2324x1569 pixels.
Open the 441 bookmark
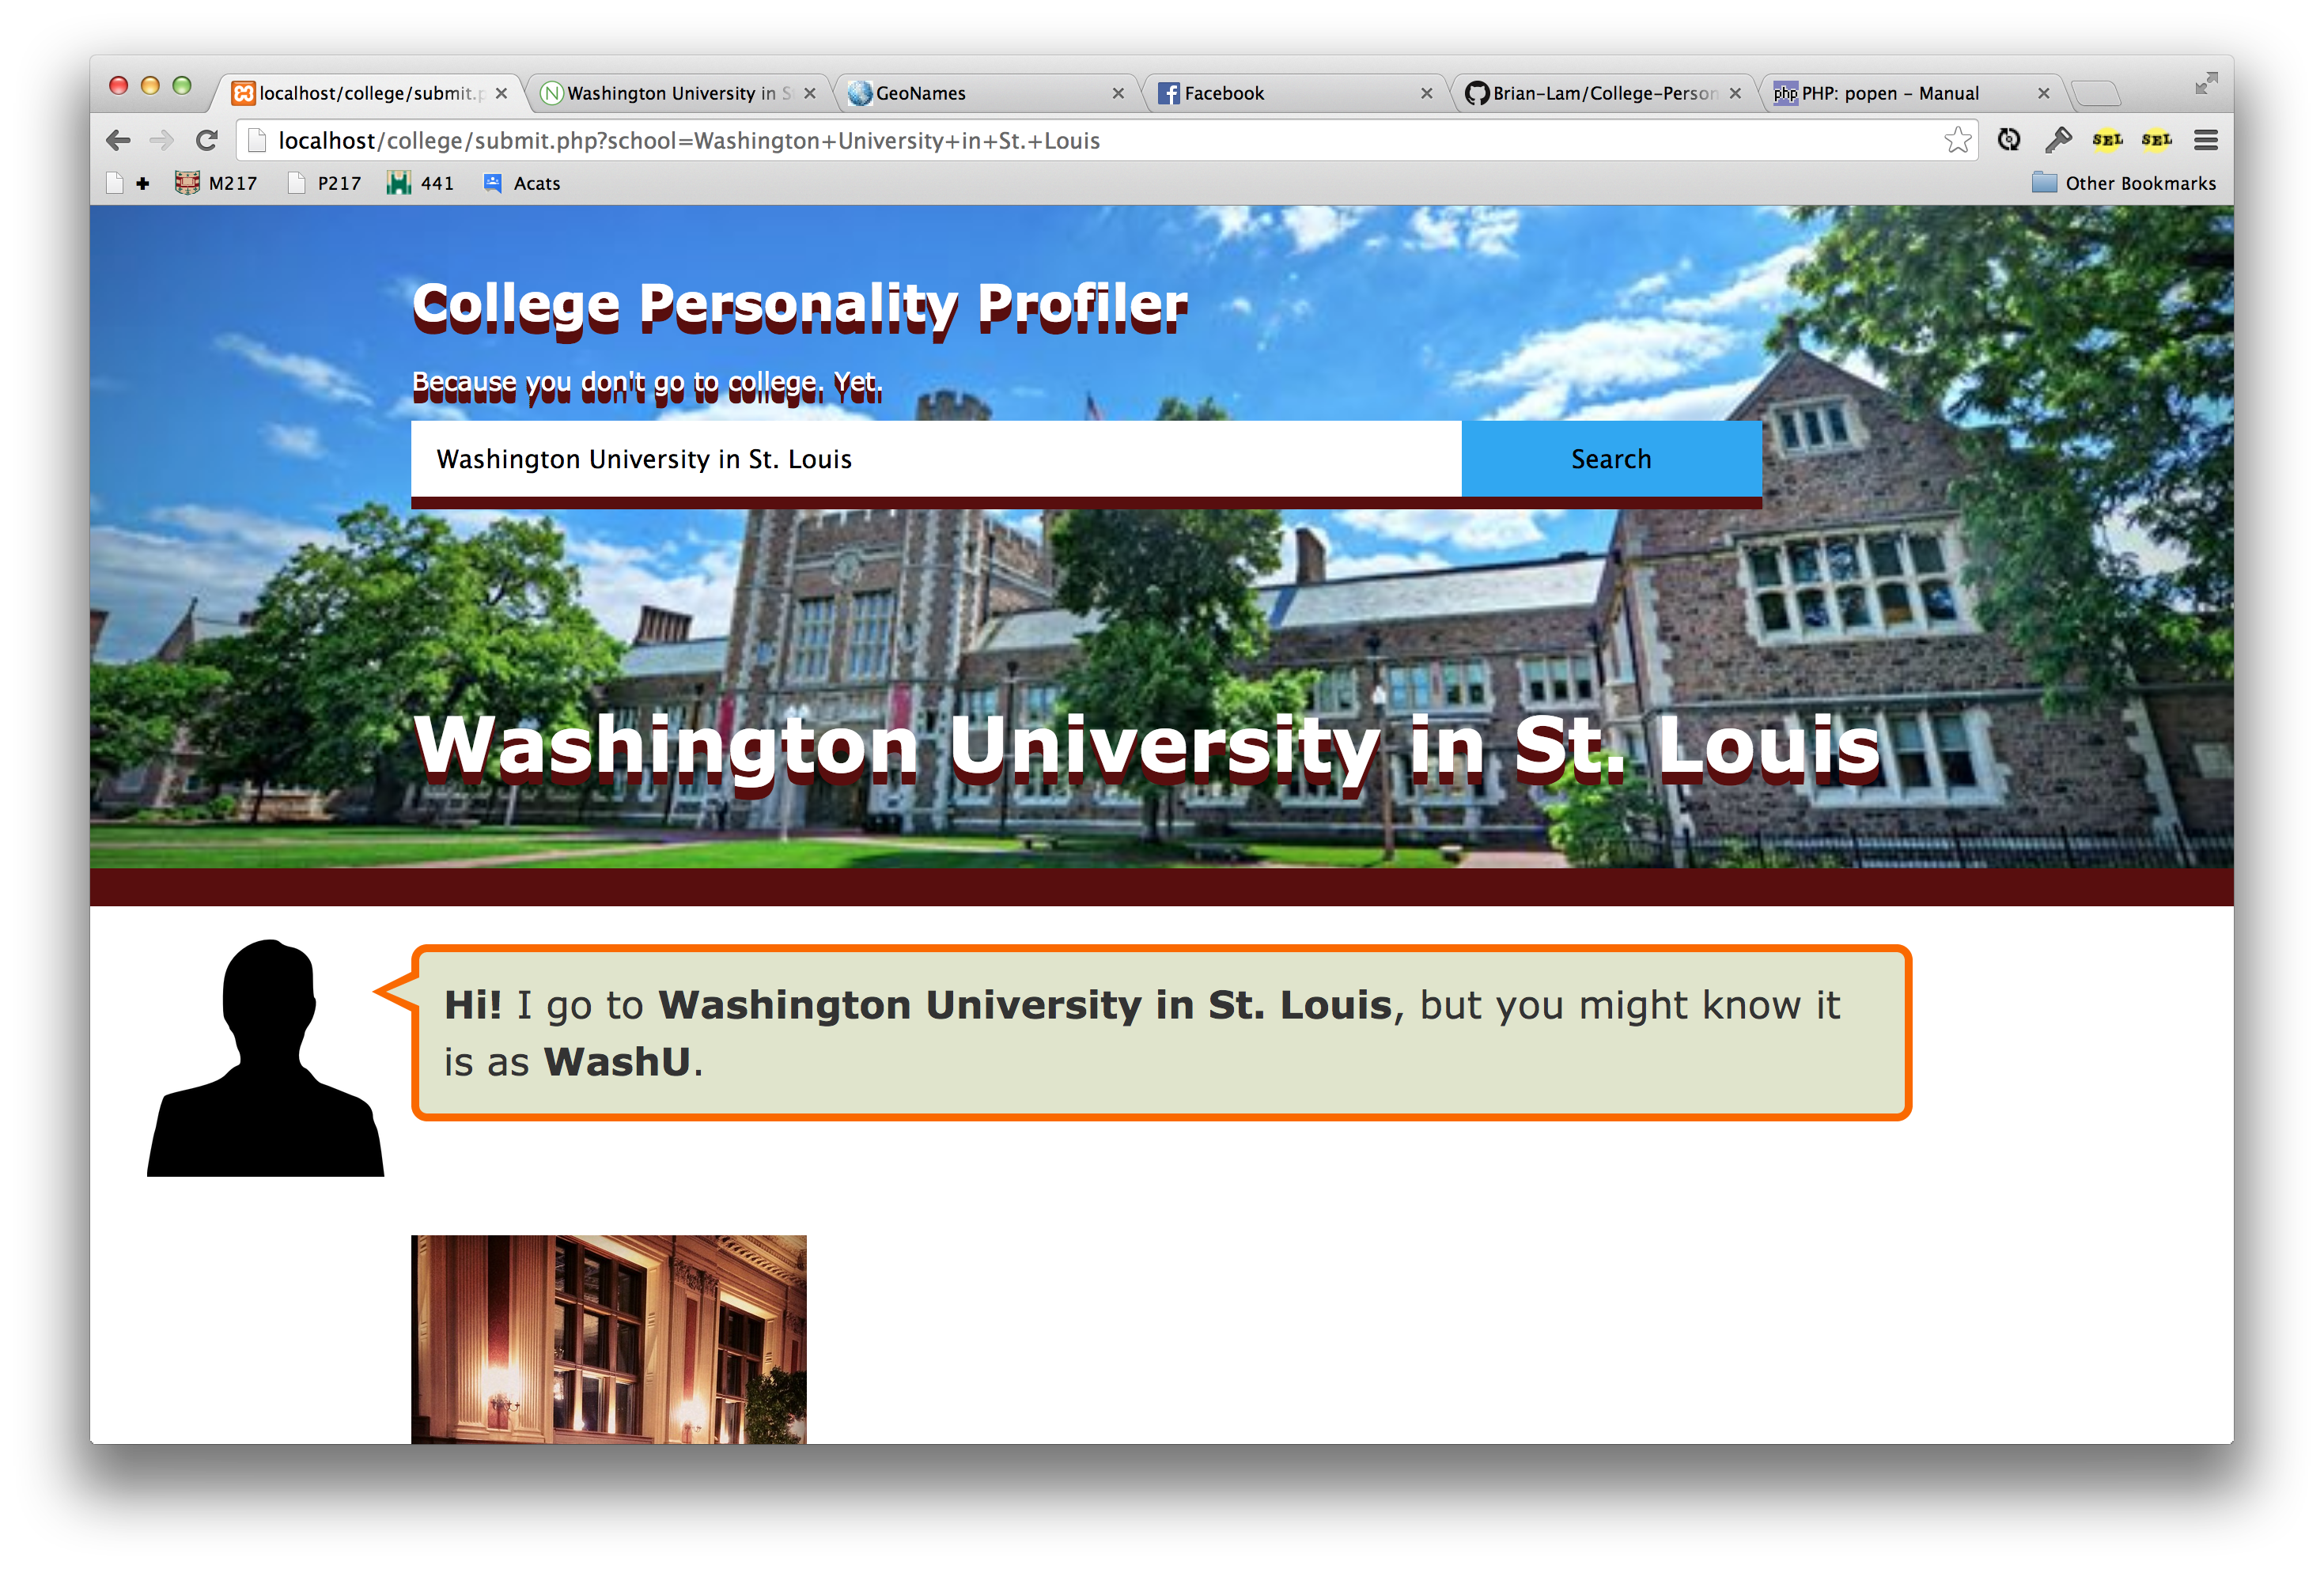tap(421, 183)
